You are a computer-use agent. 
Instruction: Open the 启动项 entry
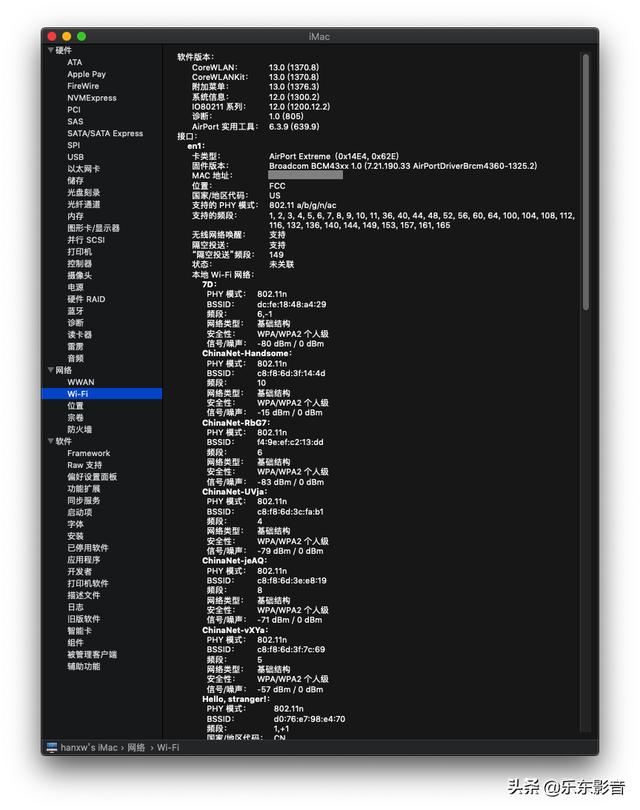point(80,512)
